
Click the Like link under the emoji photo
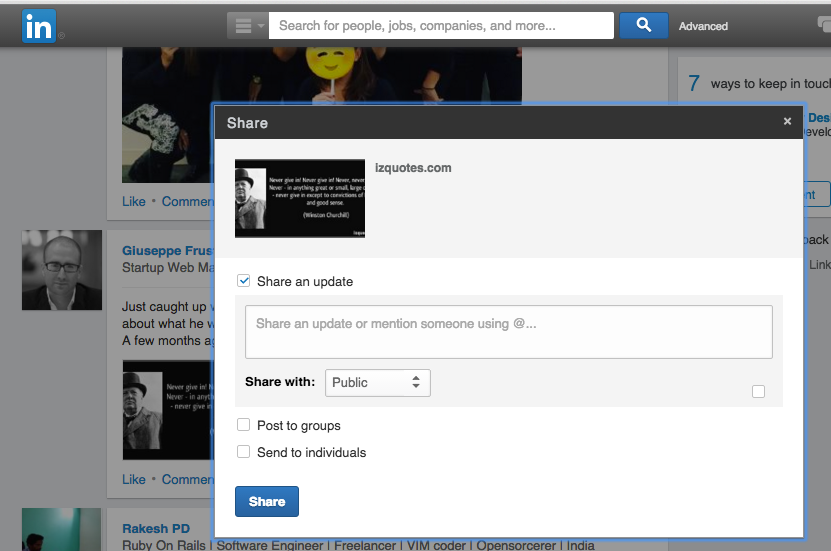134,201
